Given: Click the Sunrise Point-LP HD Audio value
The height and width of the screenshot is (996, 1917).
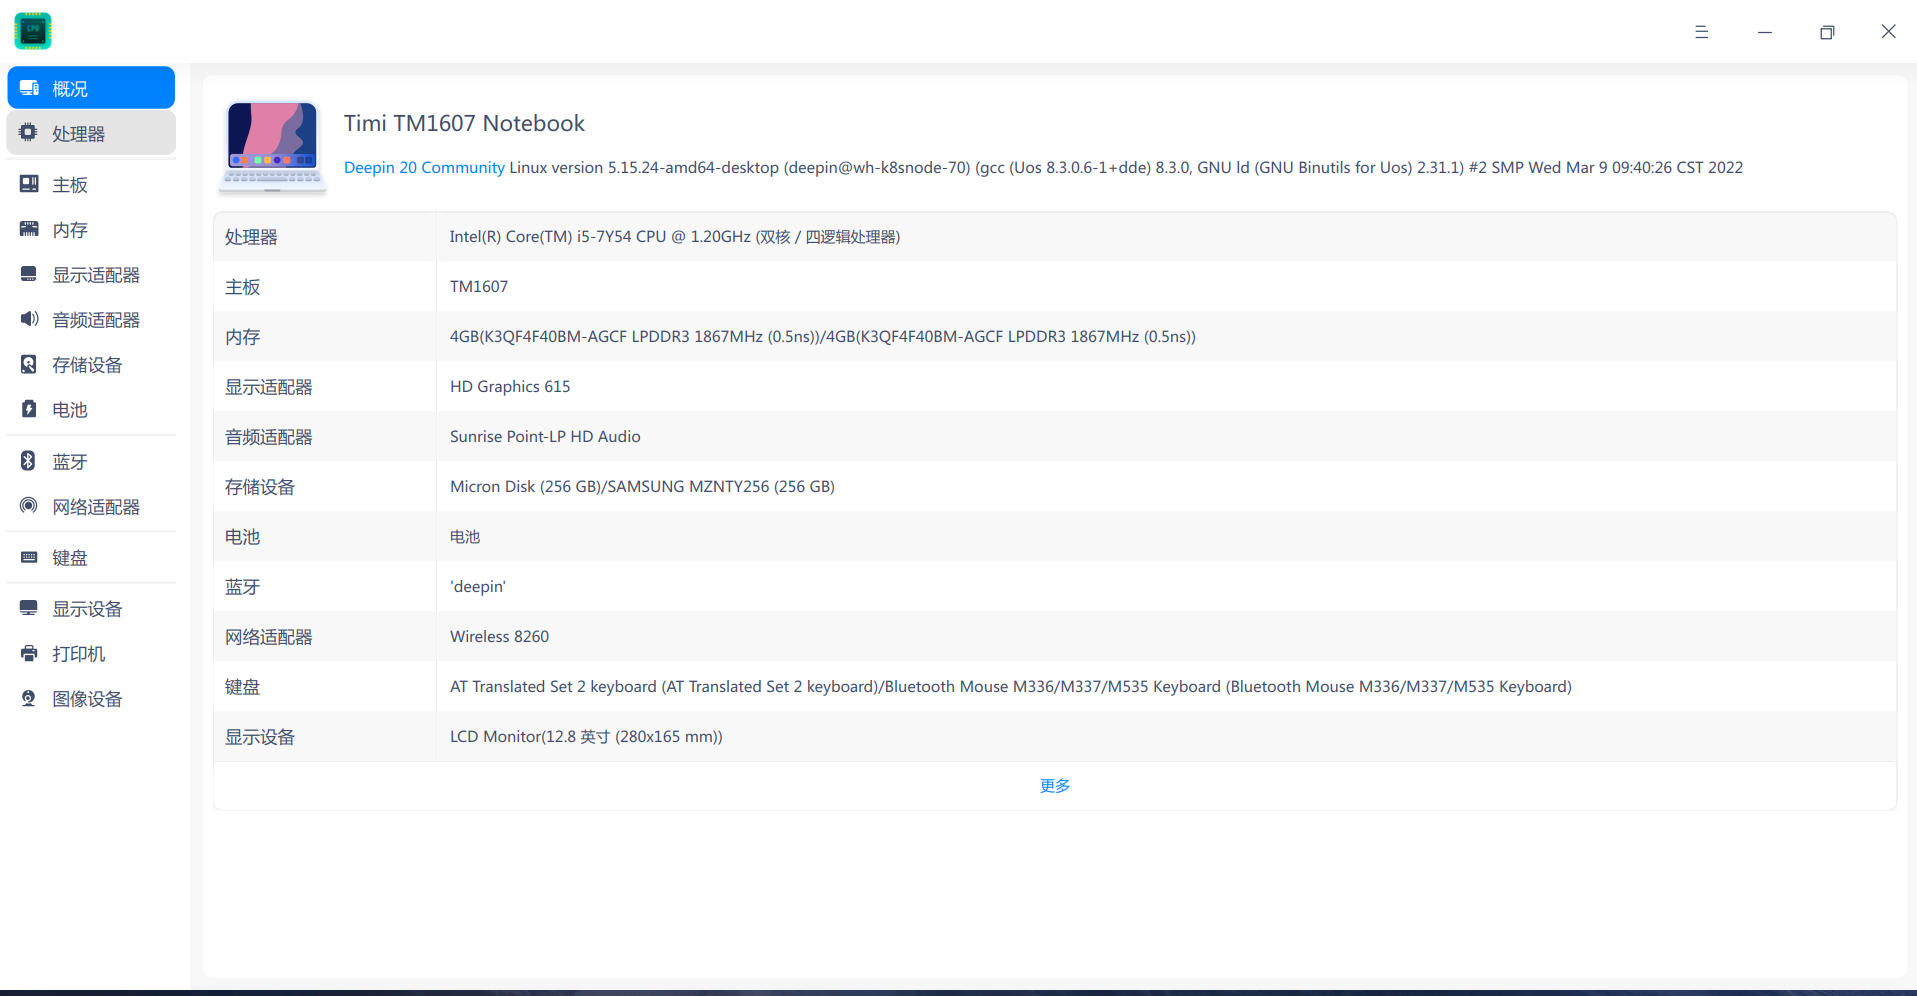Looking at the screenshot, I should point(545,437).
